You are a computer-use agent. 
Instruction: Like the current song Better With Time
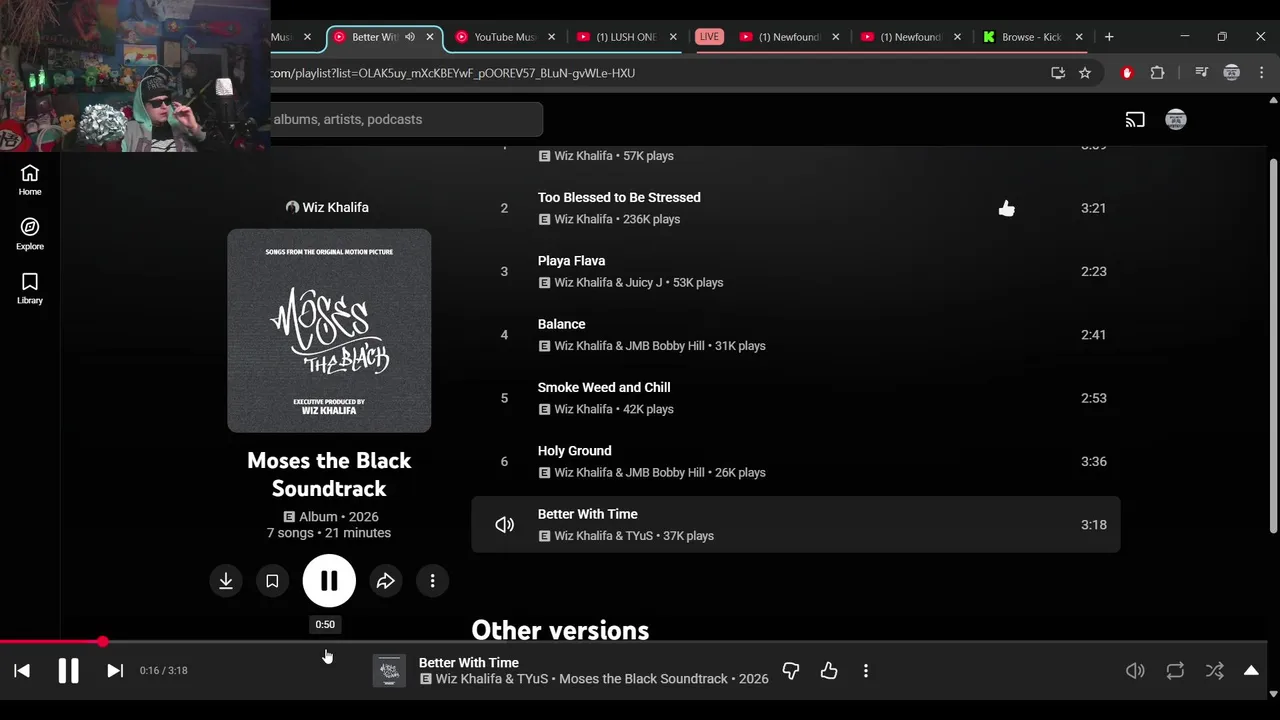coord(829,671)
